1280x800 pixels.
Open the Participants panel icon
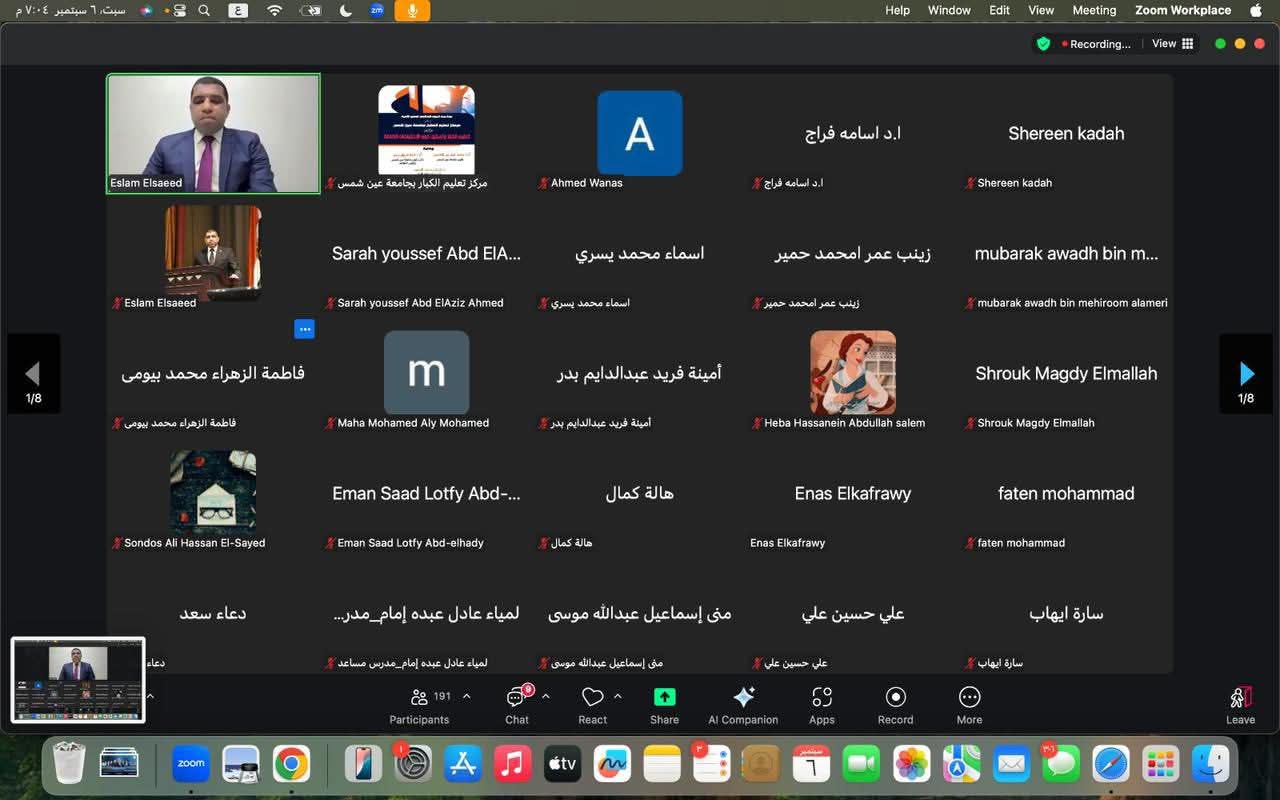pos(419,697)
